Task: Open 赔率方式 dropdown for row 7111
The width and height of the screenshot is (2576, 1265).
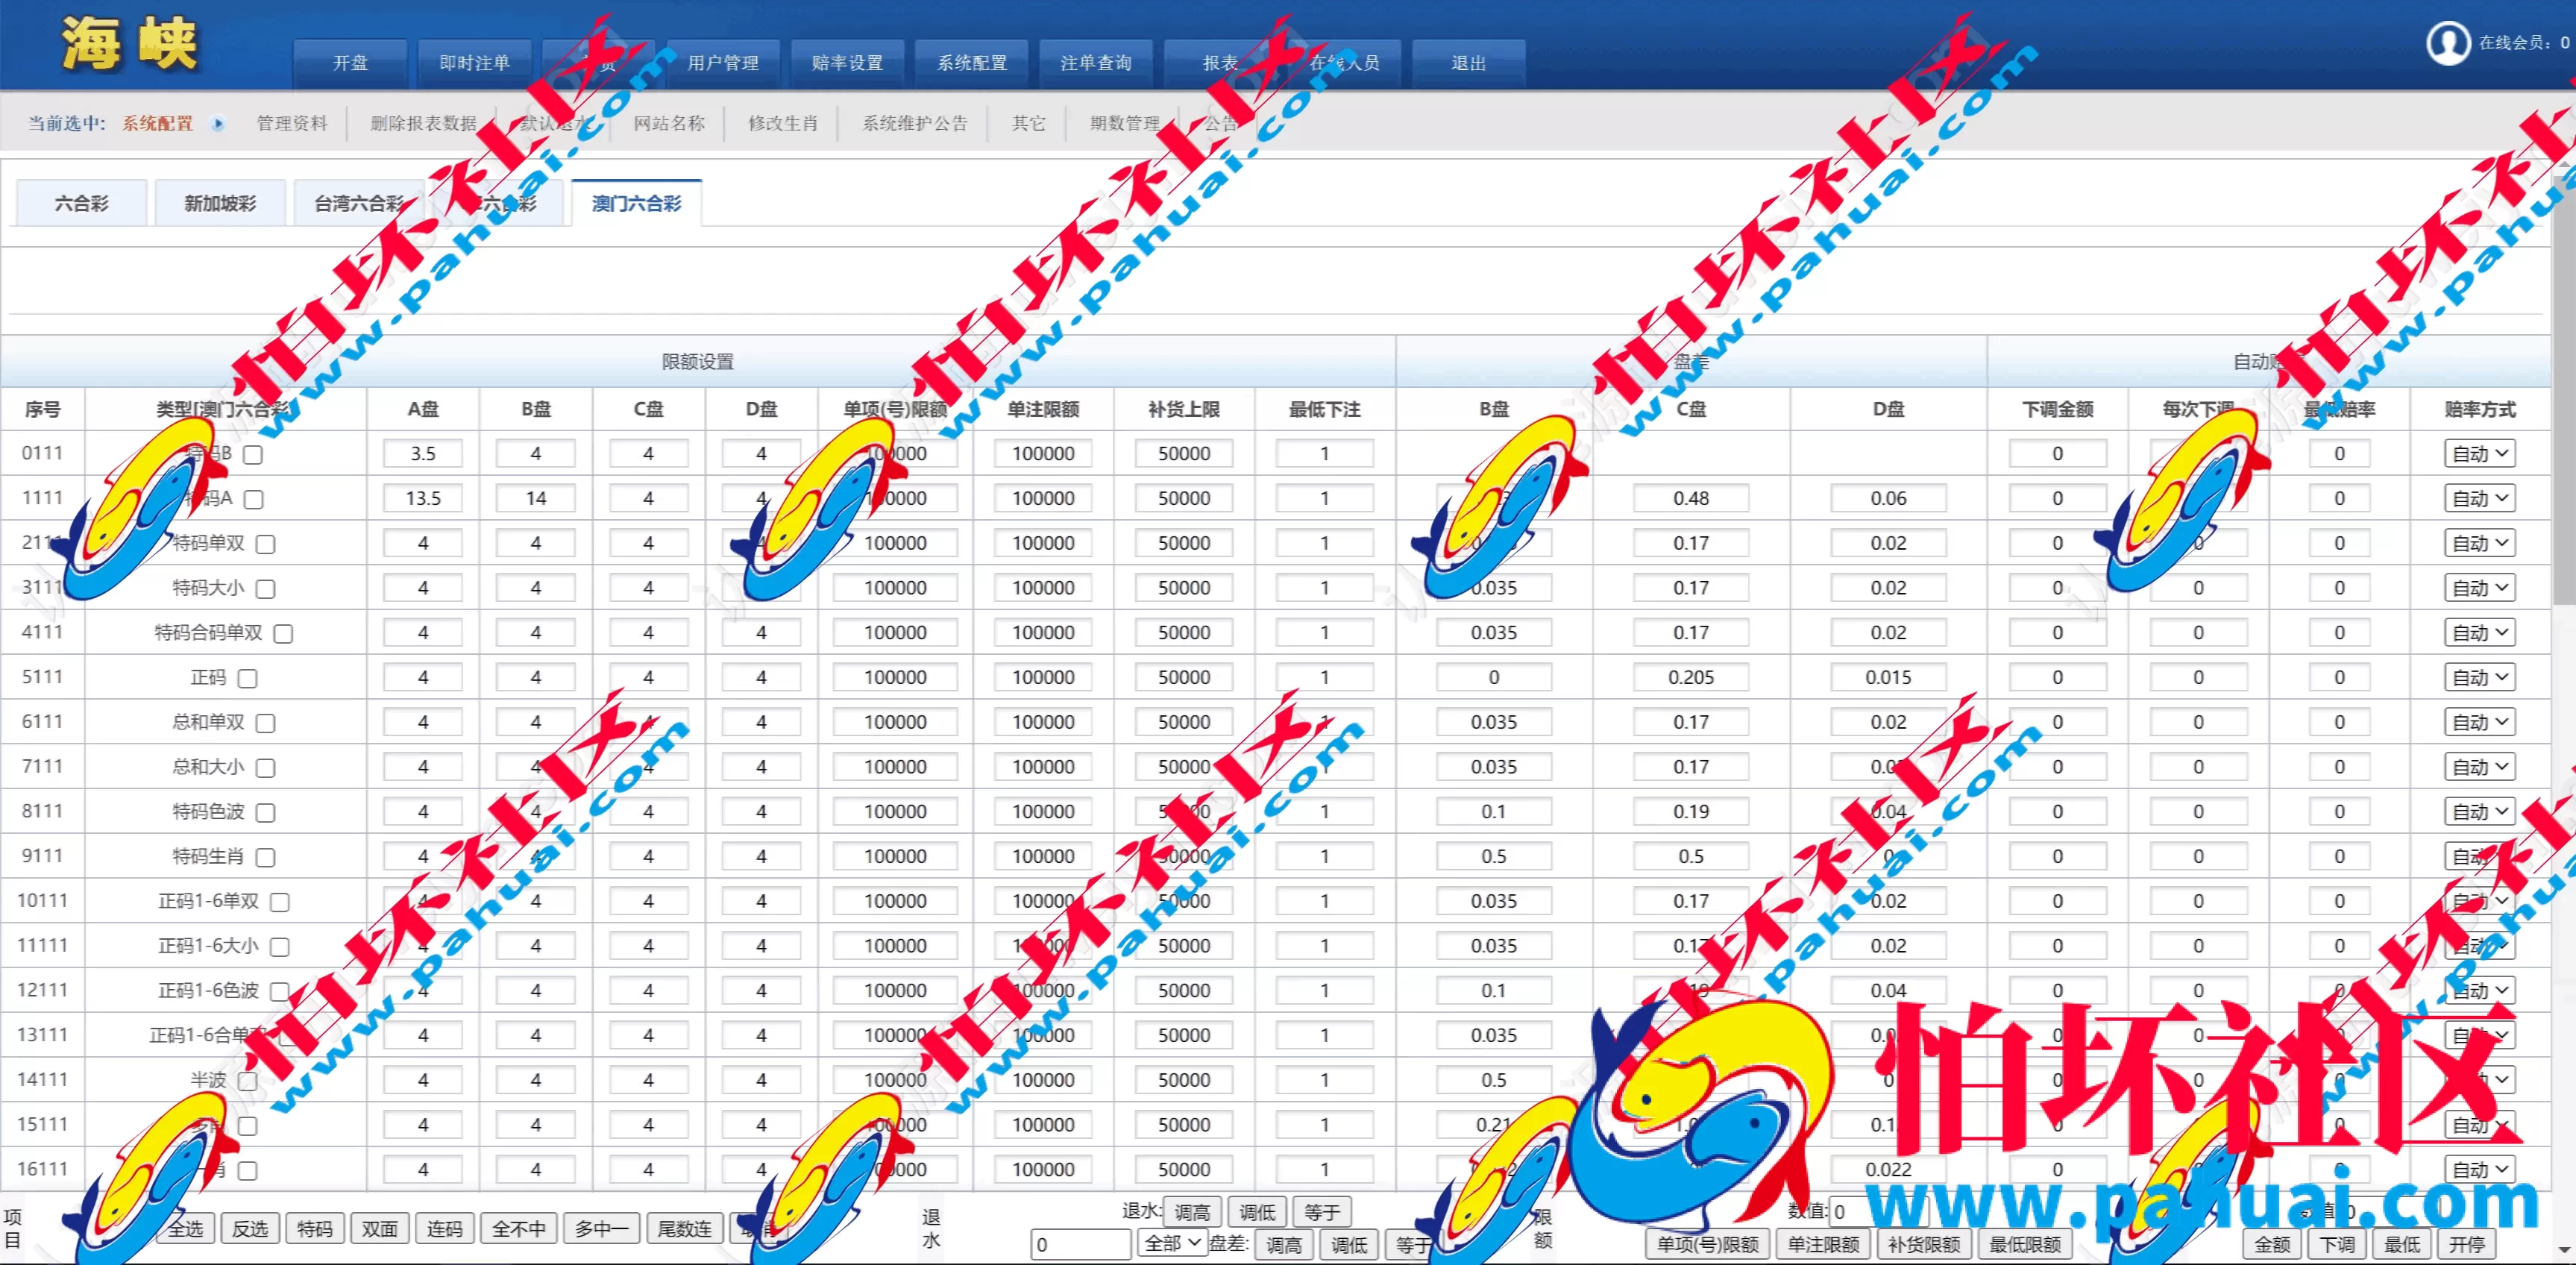Action: pos(2480,767)
